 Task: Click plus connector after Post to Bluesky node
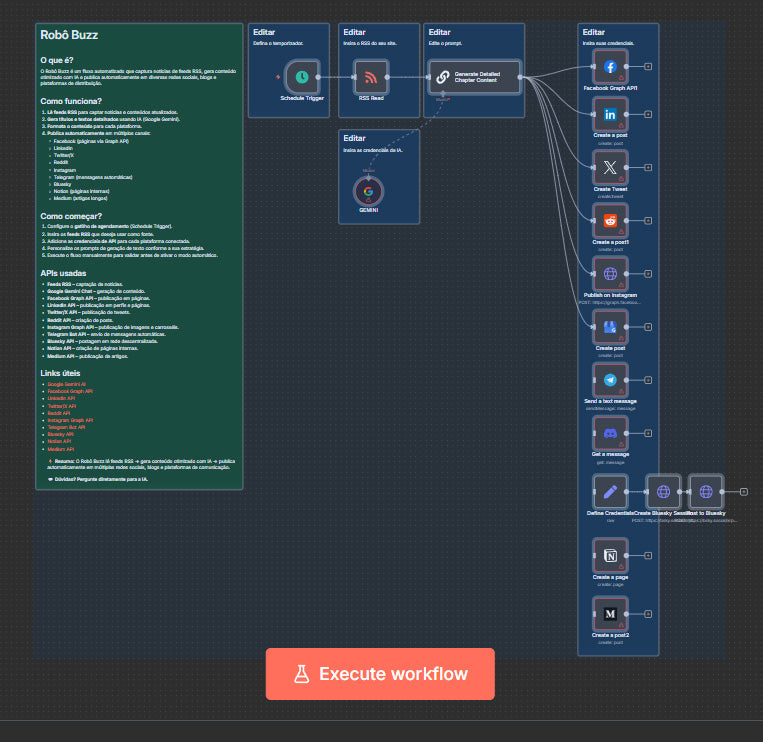pyautogui.click(x=744, y=491)
